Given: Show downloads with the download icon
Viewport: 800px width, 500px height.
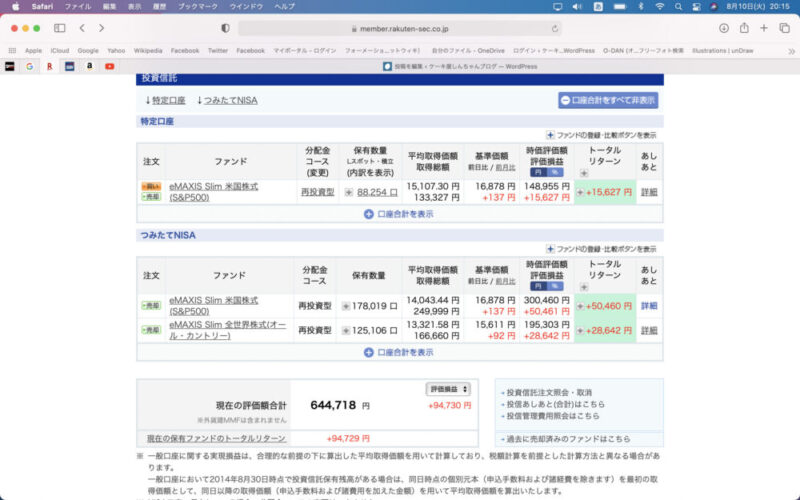Looking at the screenshot, I should click(x=723, y=28).
